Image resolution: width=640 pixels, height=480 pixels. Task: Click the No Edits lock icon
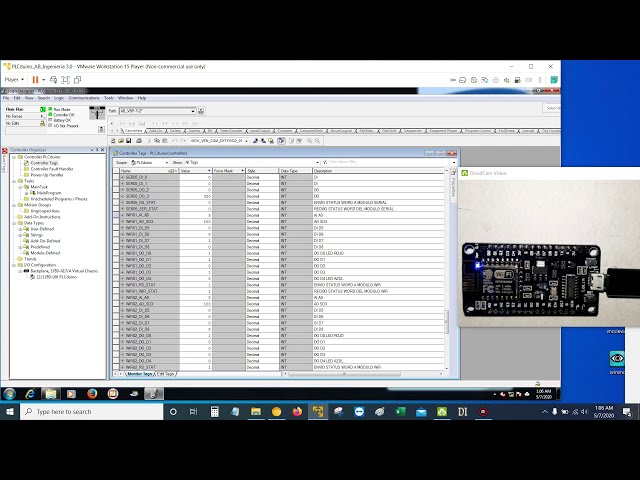pyautogui.click(x=42, y=123)
